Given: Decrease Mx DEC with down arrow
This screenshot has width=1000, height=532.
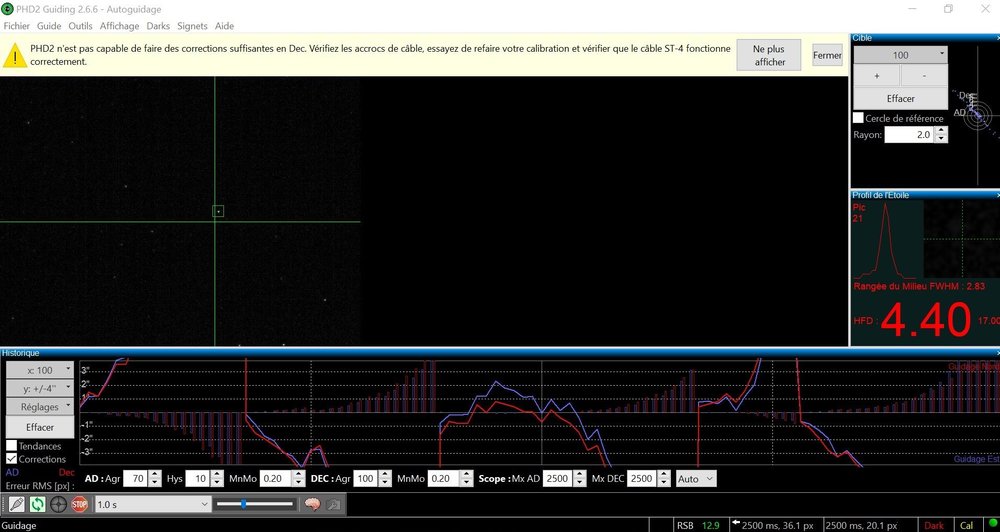Looking at the screenshot, I should pyautogui.click(x=665, y=483).
